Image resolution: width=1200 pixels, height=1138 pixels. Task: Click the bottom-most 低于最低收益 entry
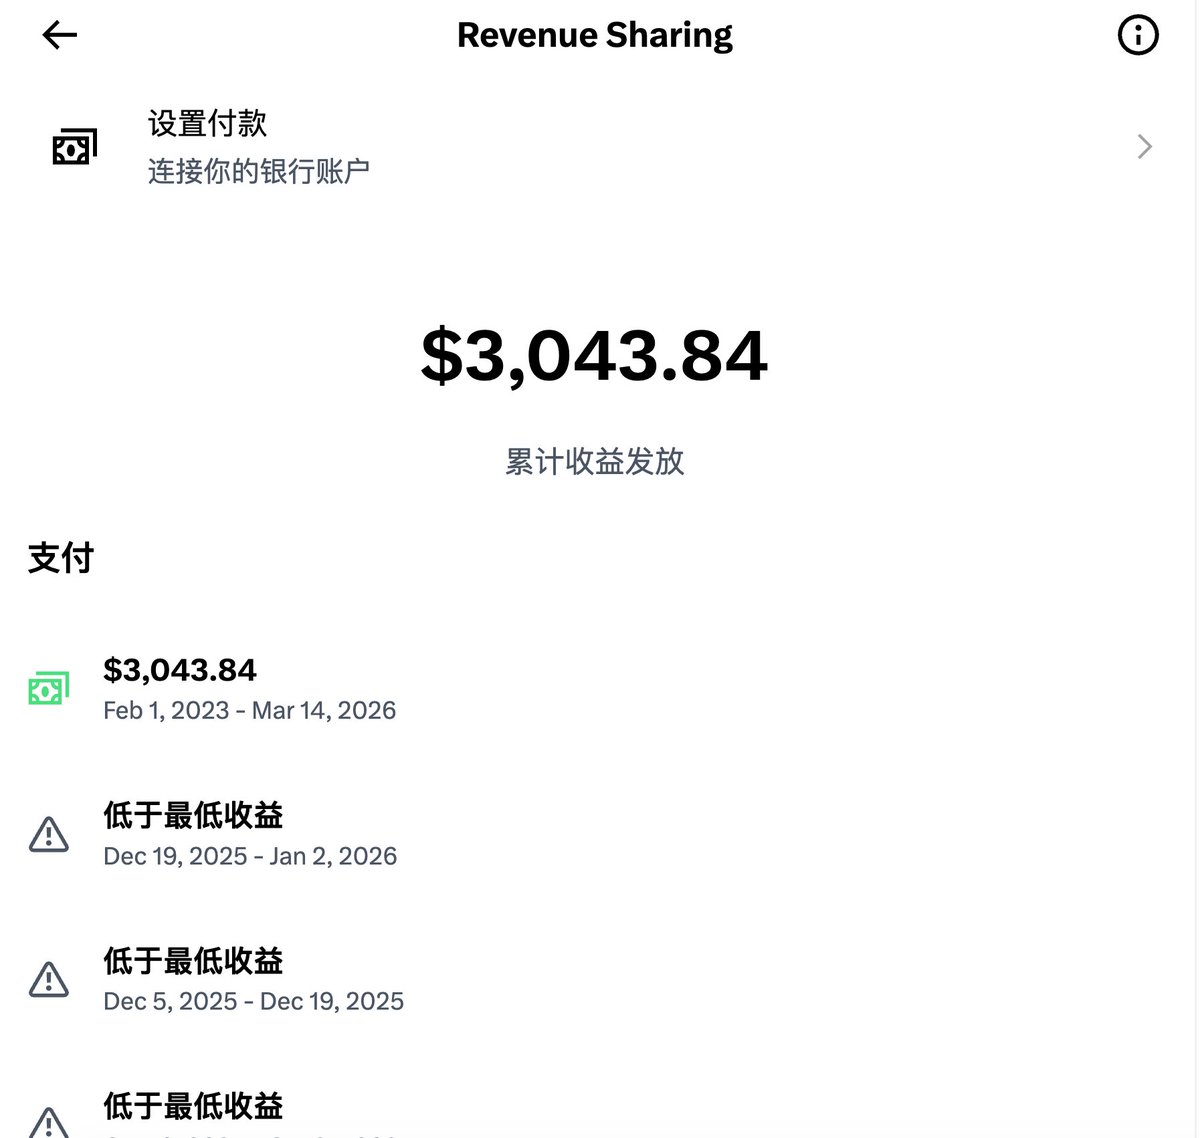193,1106
